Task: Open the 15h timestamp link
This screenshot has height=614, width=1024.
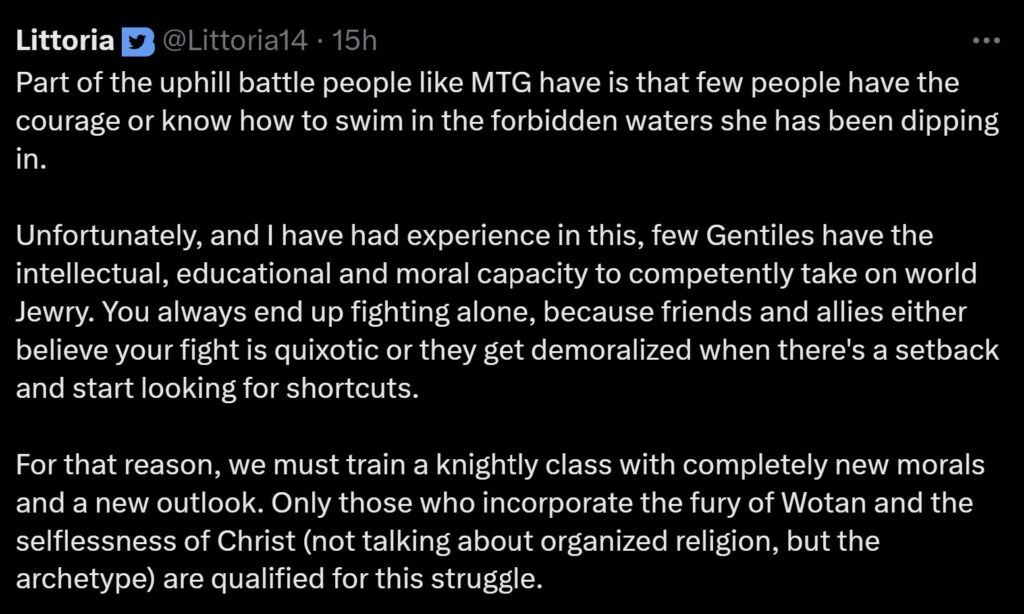Action: tap(355, 41)
